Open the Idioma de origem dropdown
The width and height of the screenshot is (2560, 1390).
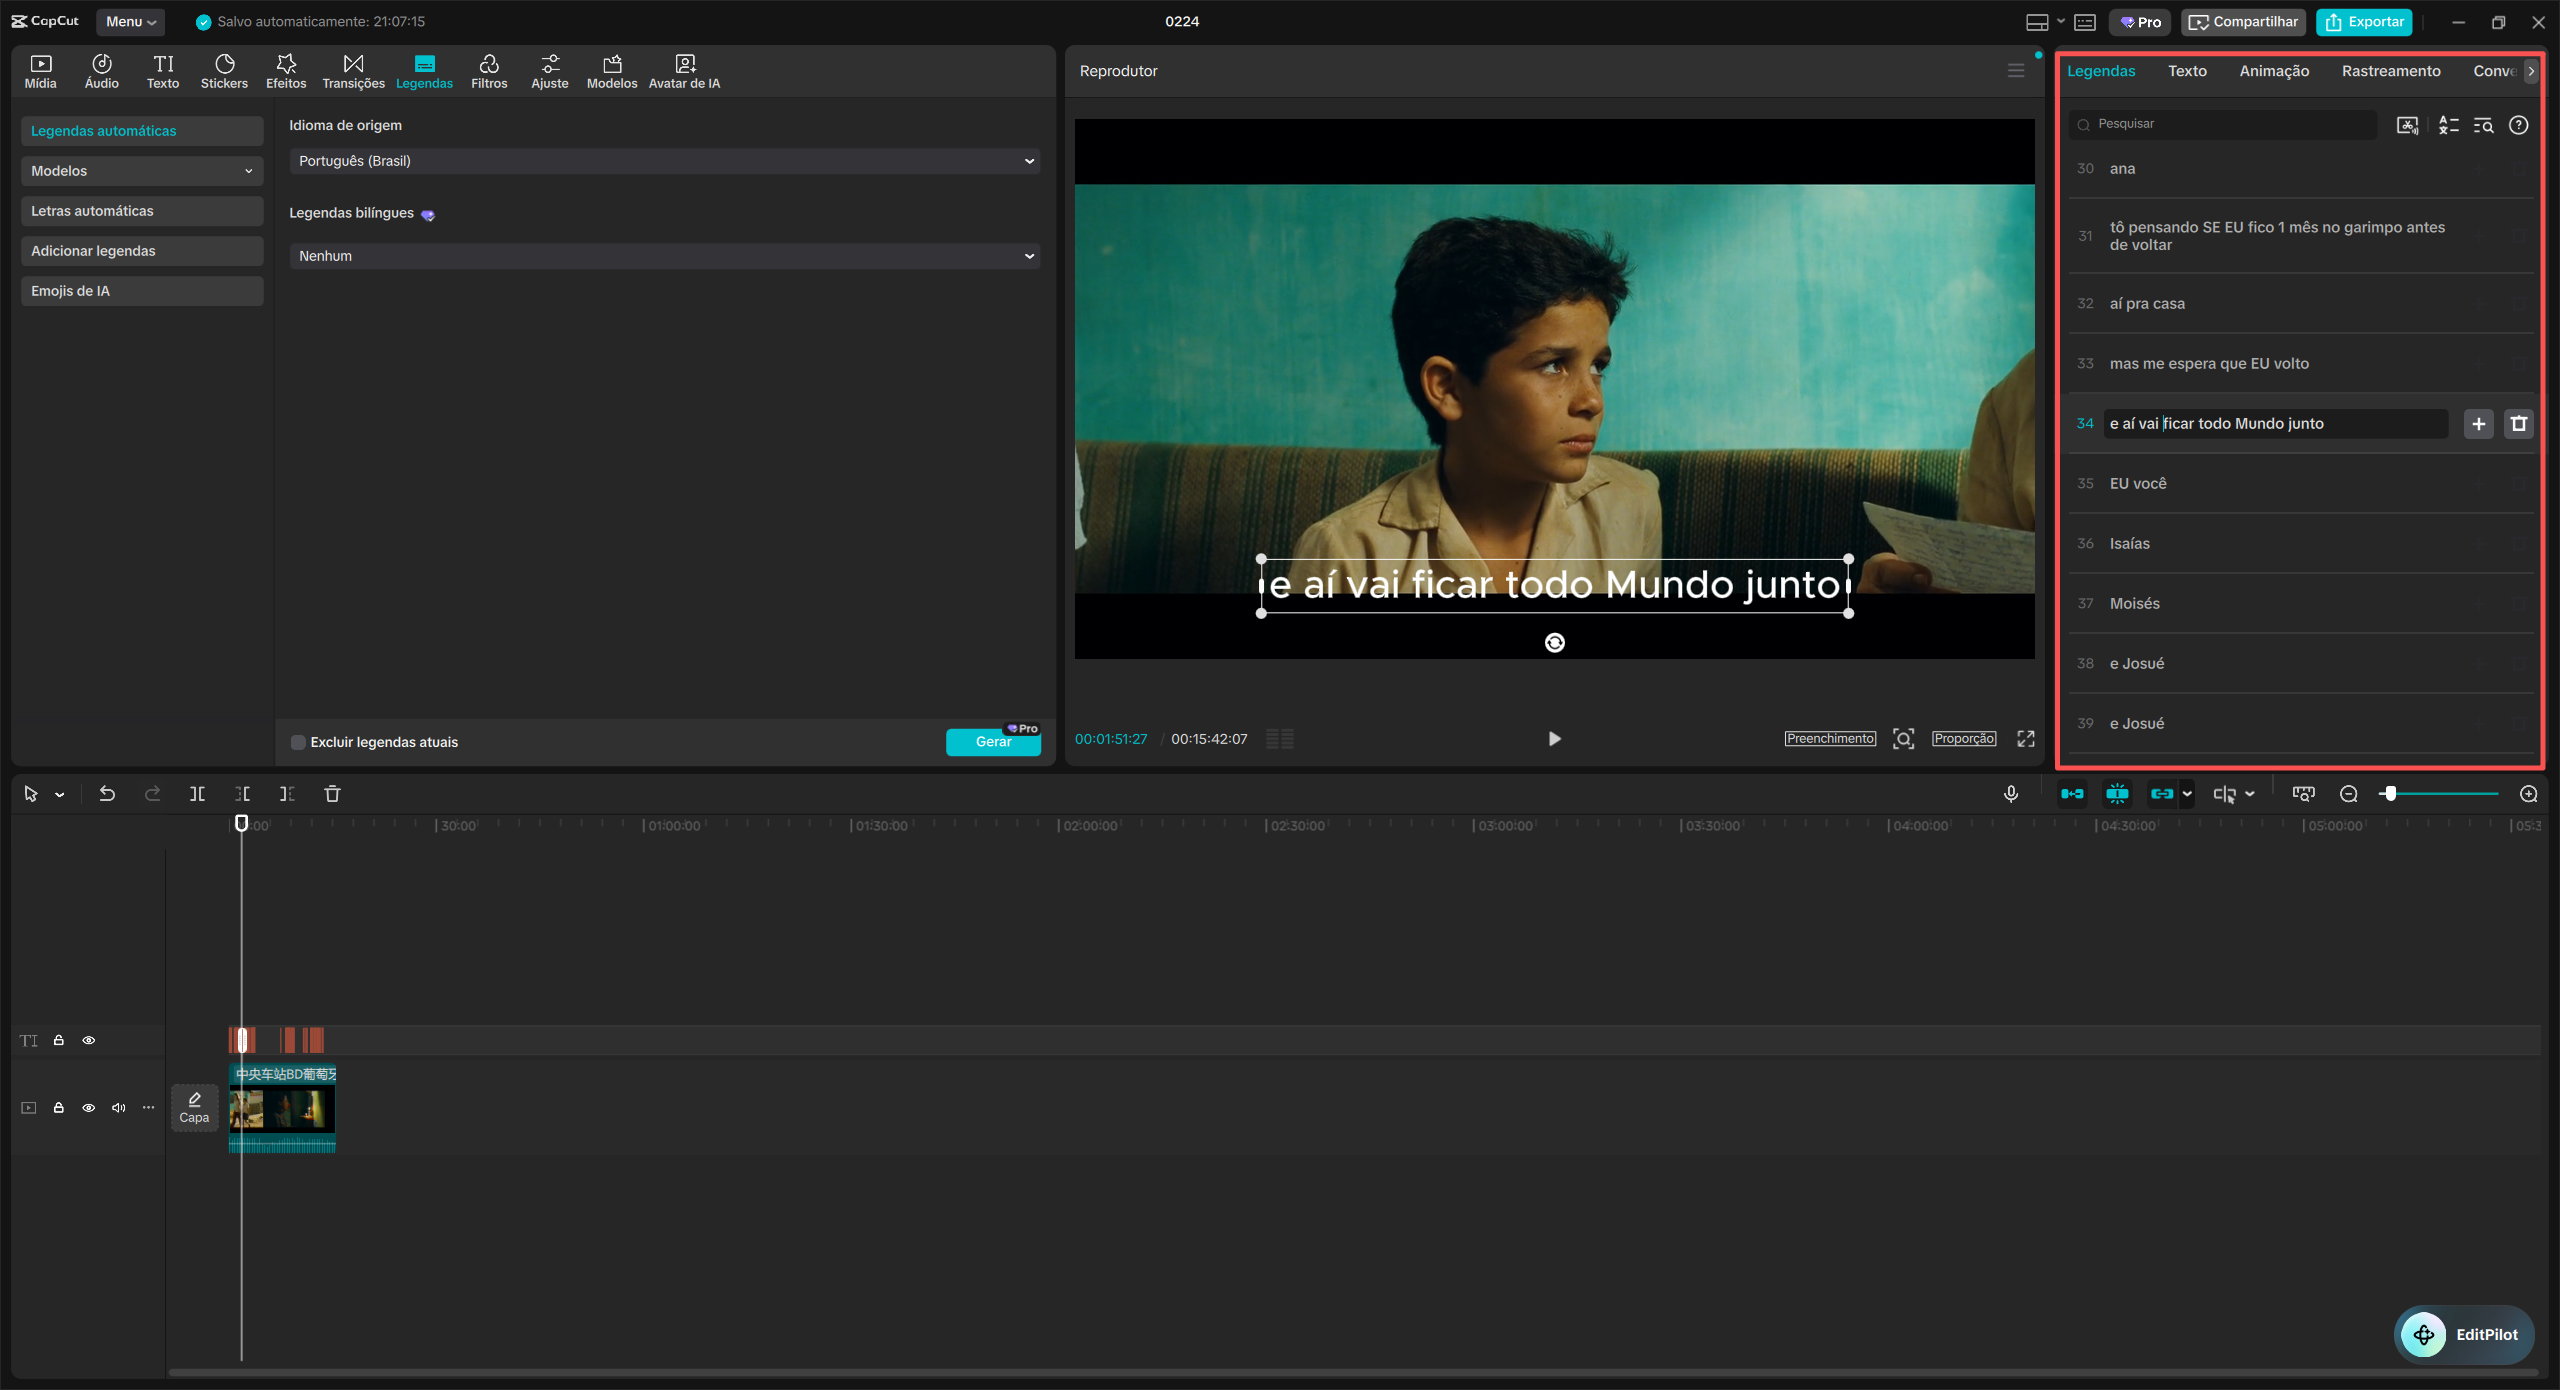pos(664,161)
